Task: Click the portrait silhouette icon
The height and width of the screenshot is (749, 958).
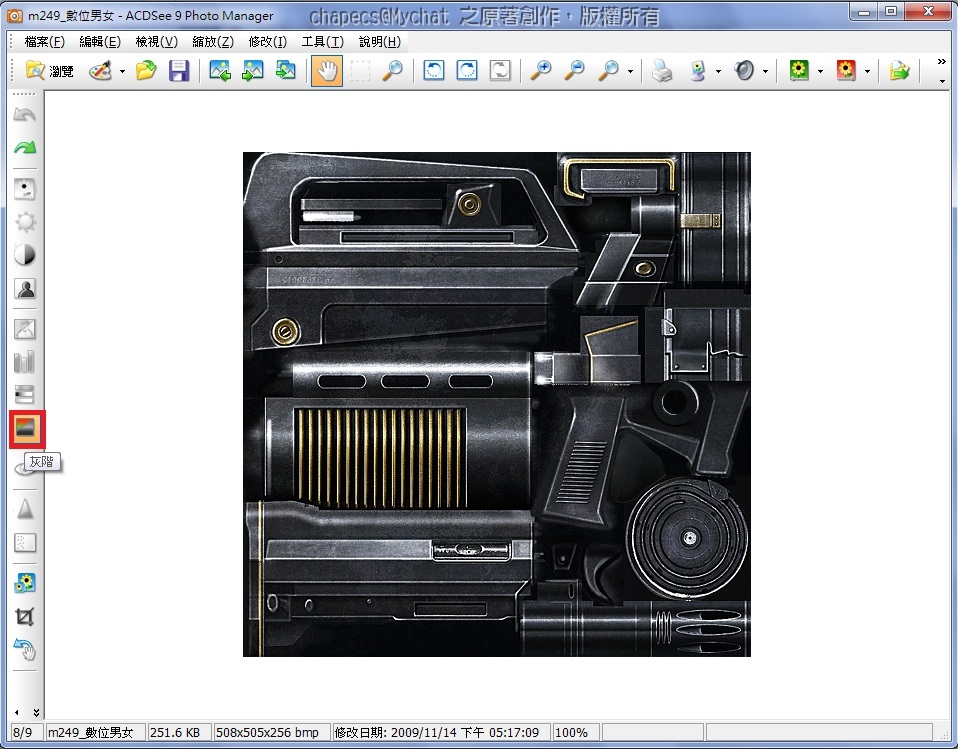Action: (x=25, y=288)
